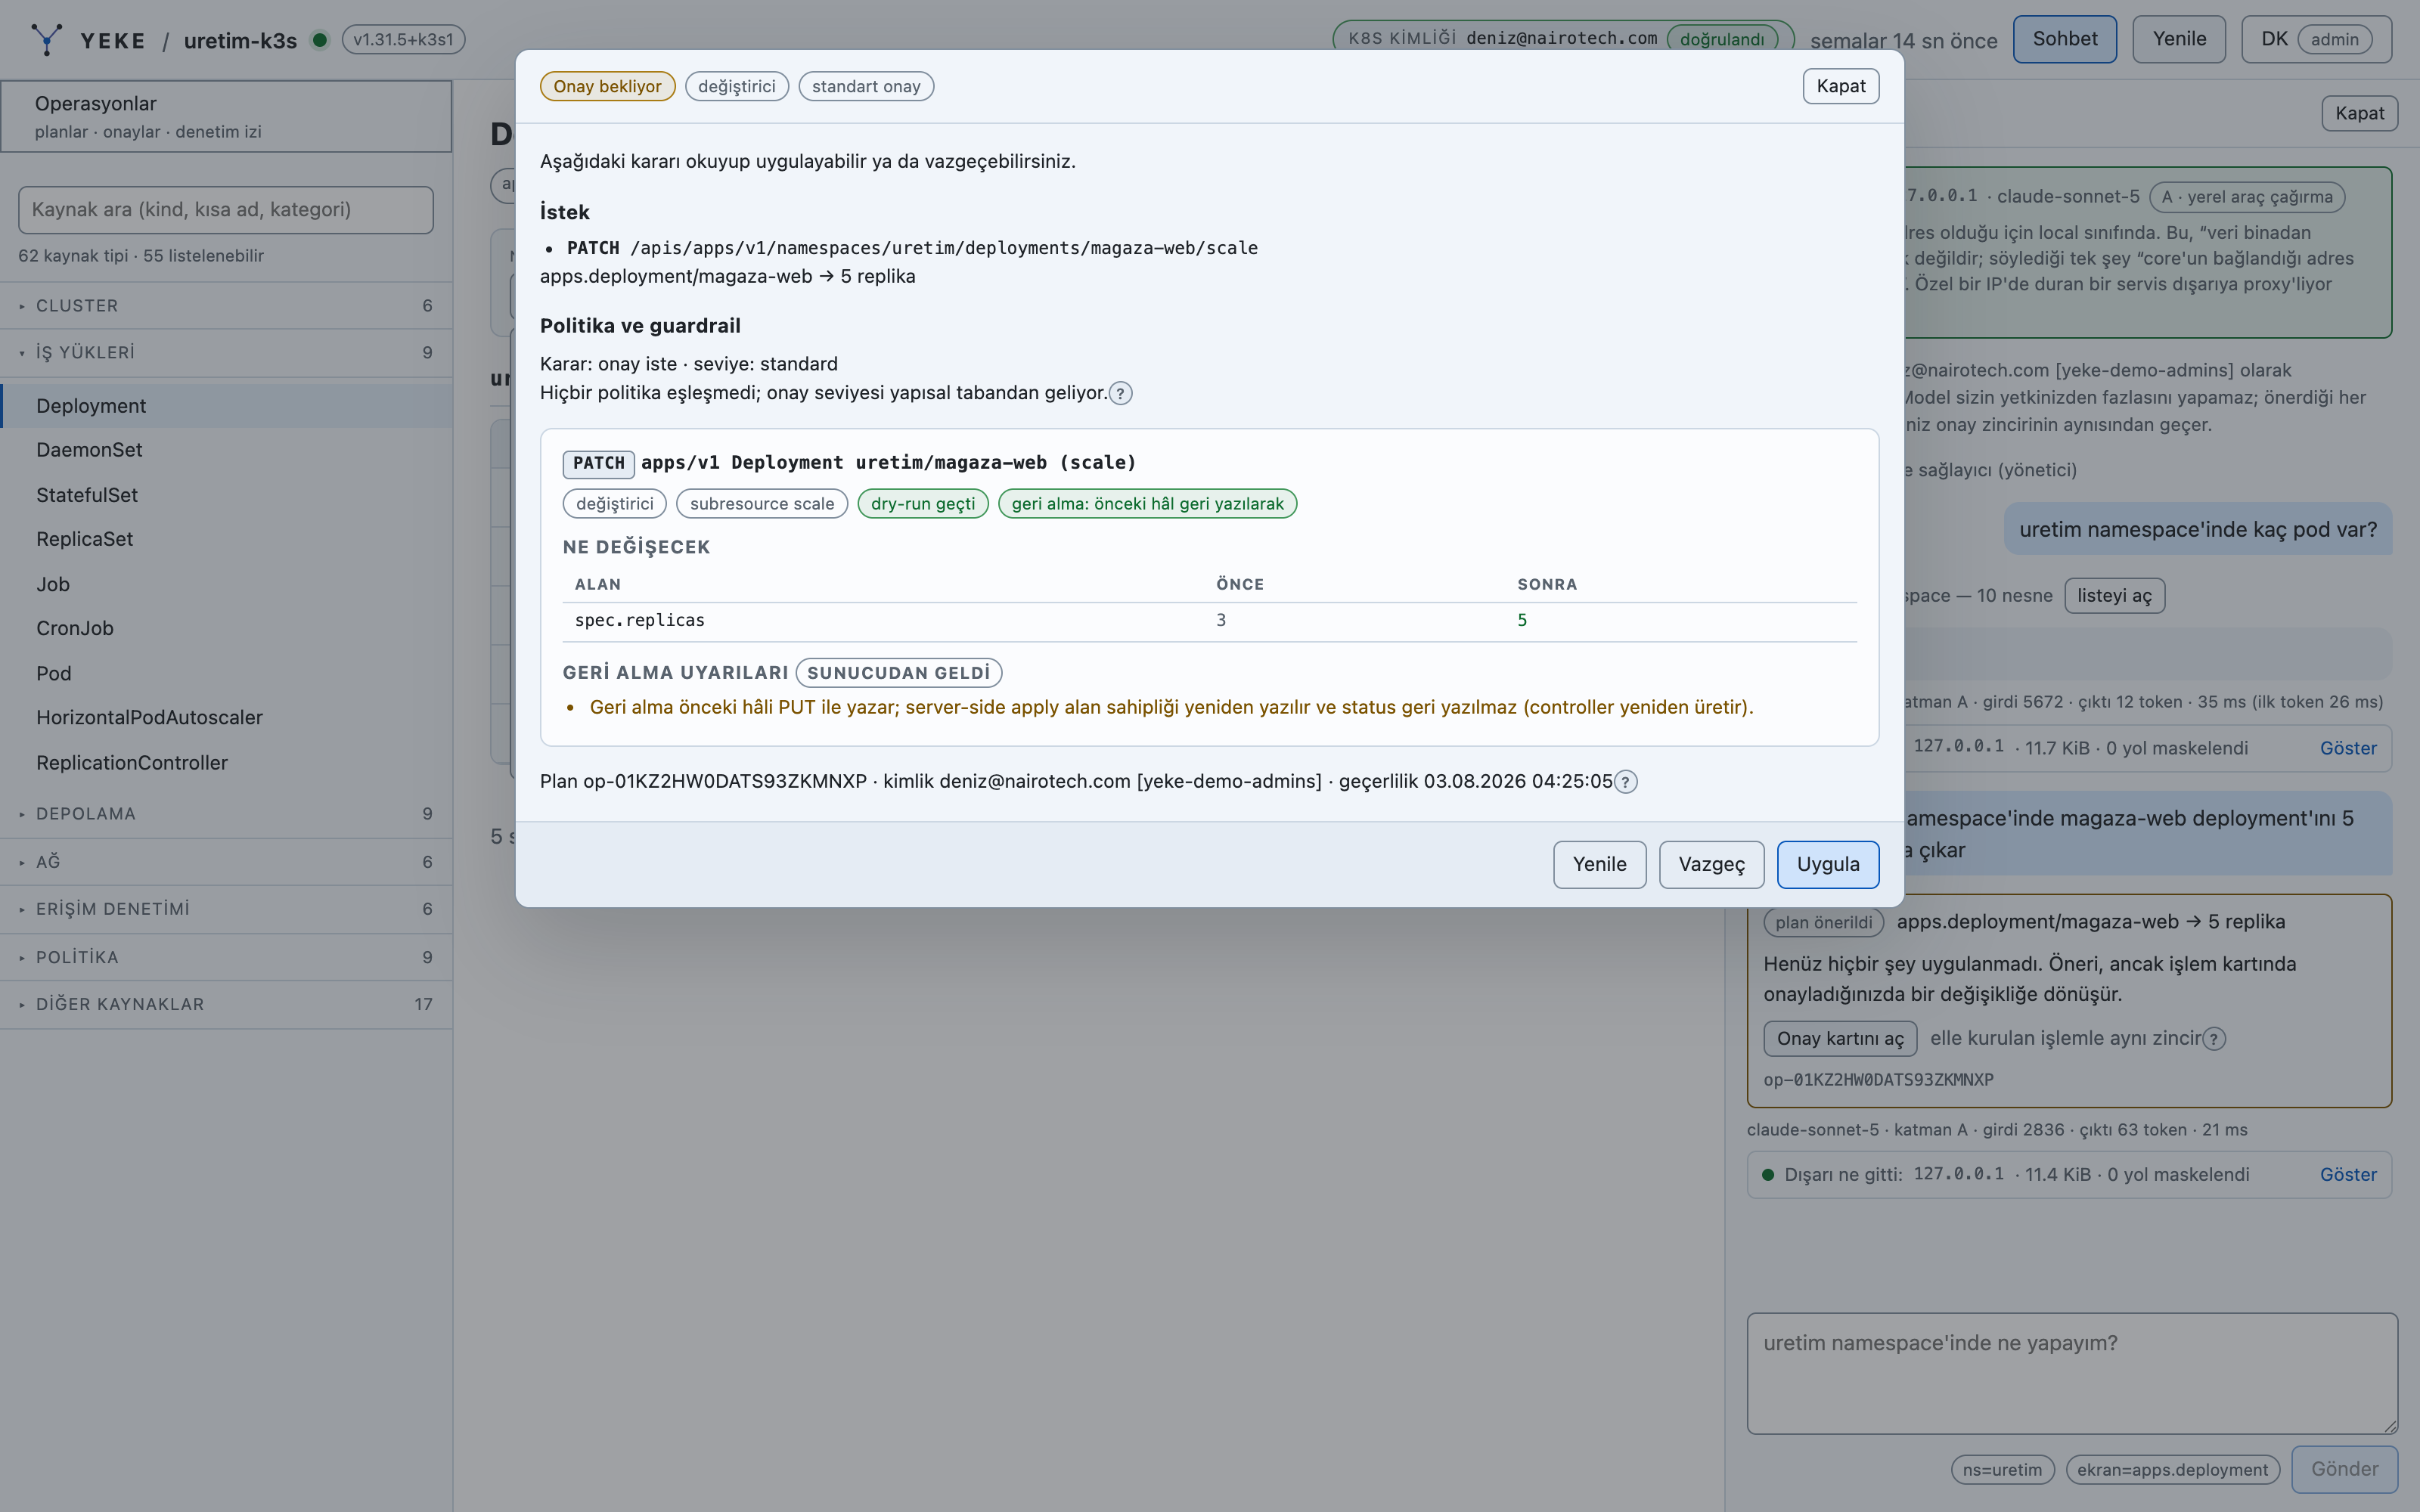The width and height of the screenshot is (2420, 1512).
Task: Click Göster link for 11.7 KiB payload
Action: [2348, 748]
